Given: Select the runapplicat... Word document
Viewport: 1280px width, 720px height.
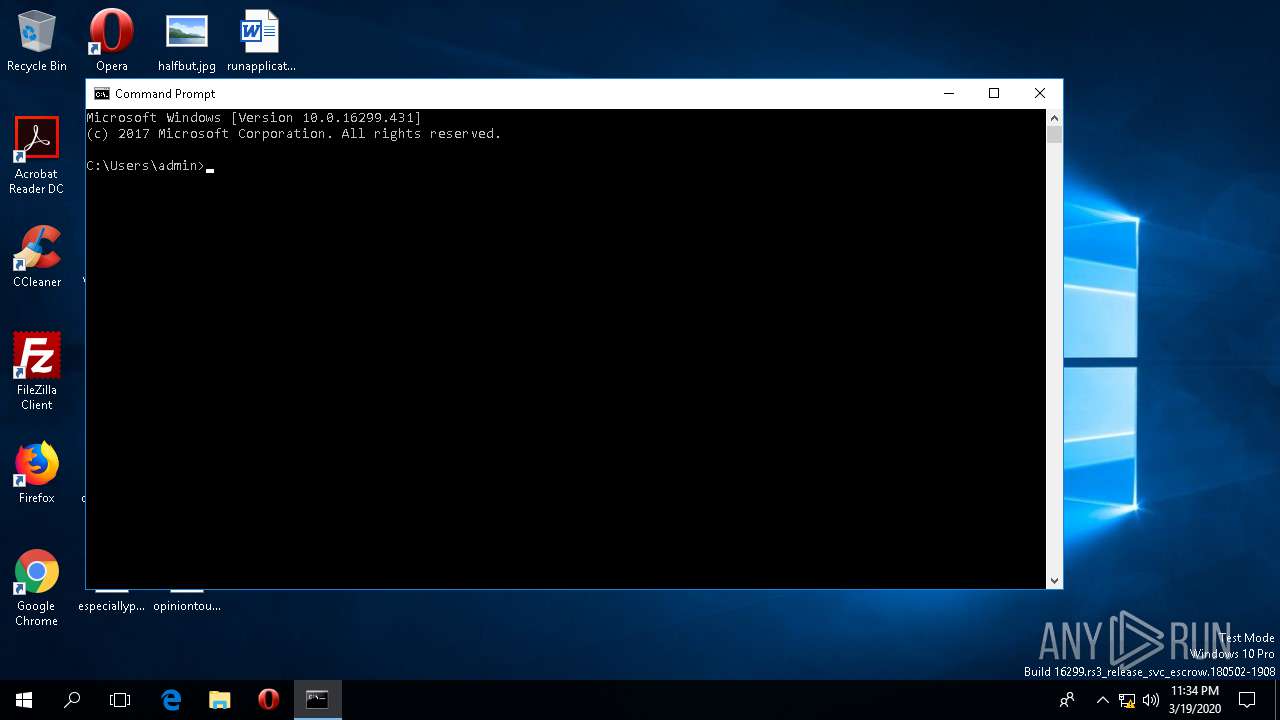Looking at the screenshot, I should 261,41.
